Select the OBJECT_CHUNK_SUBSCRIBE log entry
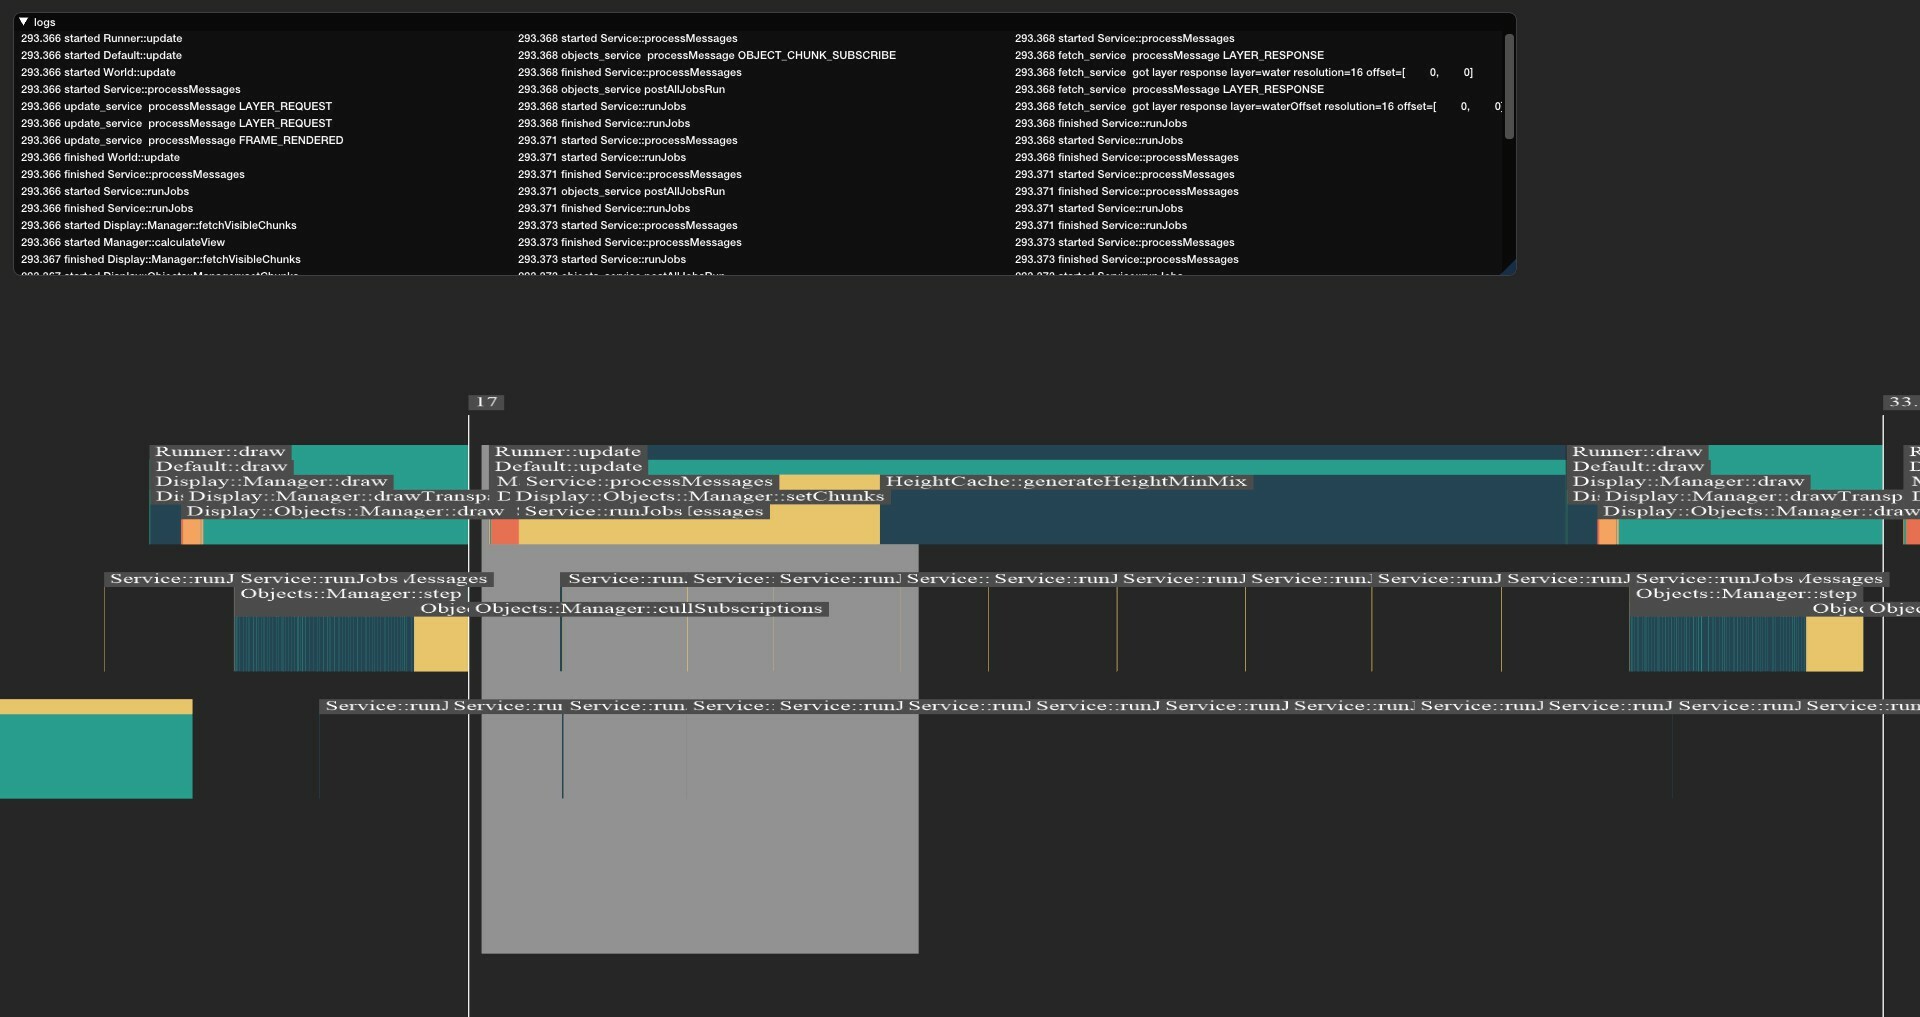 click(x=706, y=55)
